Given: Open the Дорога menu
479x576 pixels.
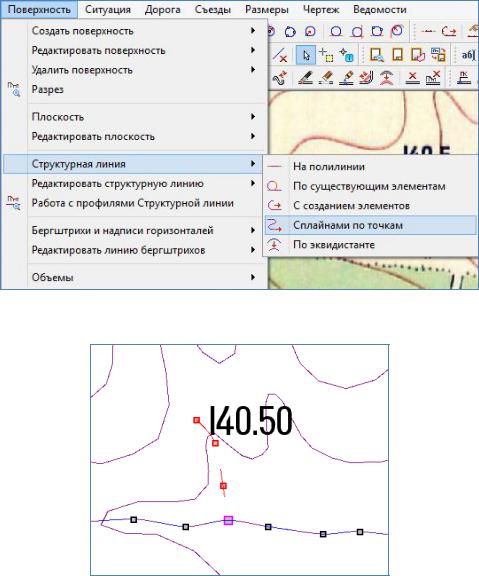Looking at the screenshot, I should [x=162, y=10].
